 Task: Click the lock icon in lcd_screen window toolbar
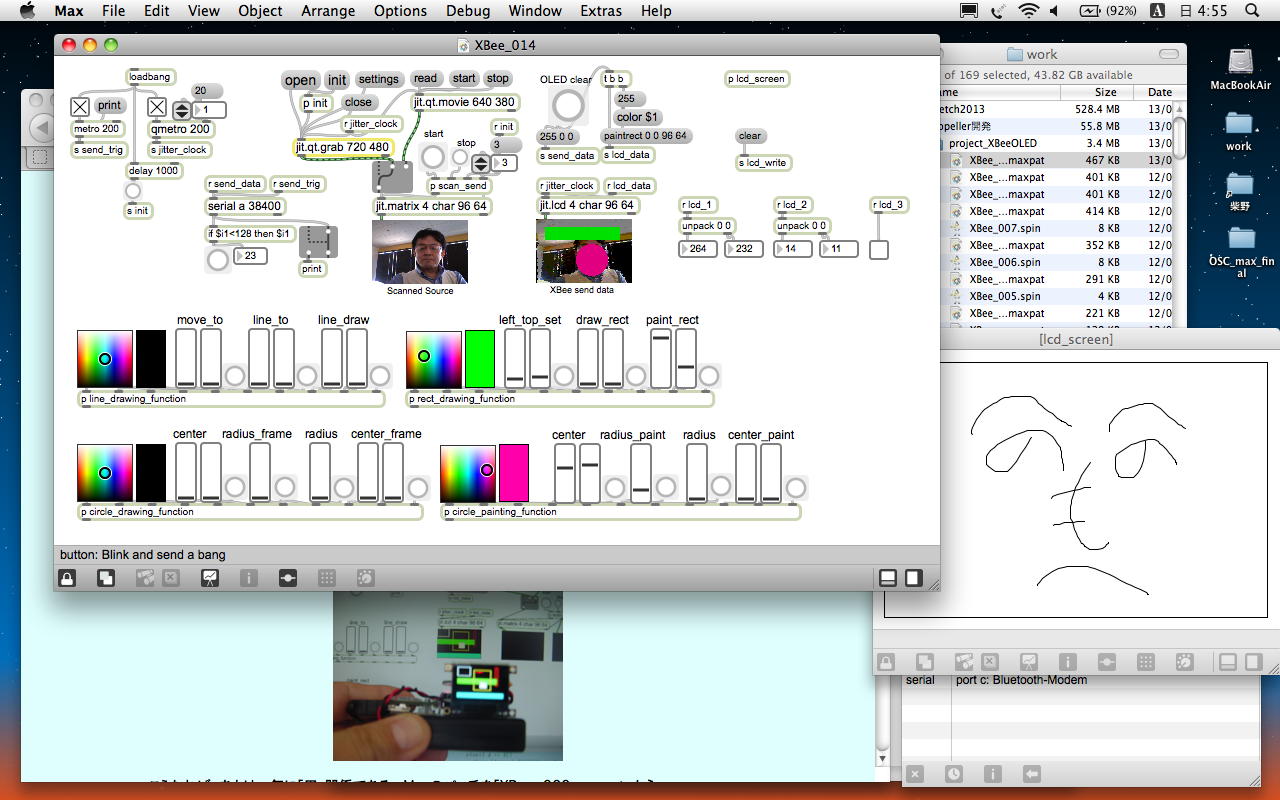tap(886, 662)
